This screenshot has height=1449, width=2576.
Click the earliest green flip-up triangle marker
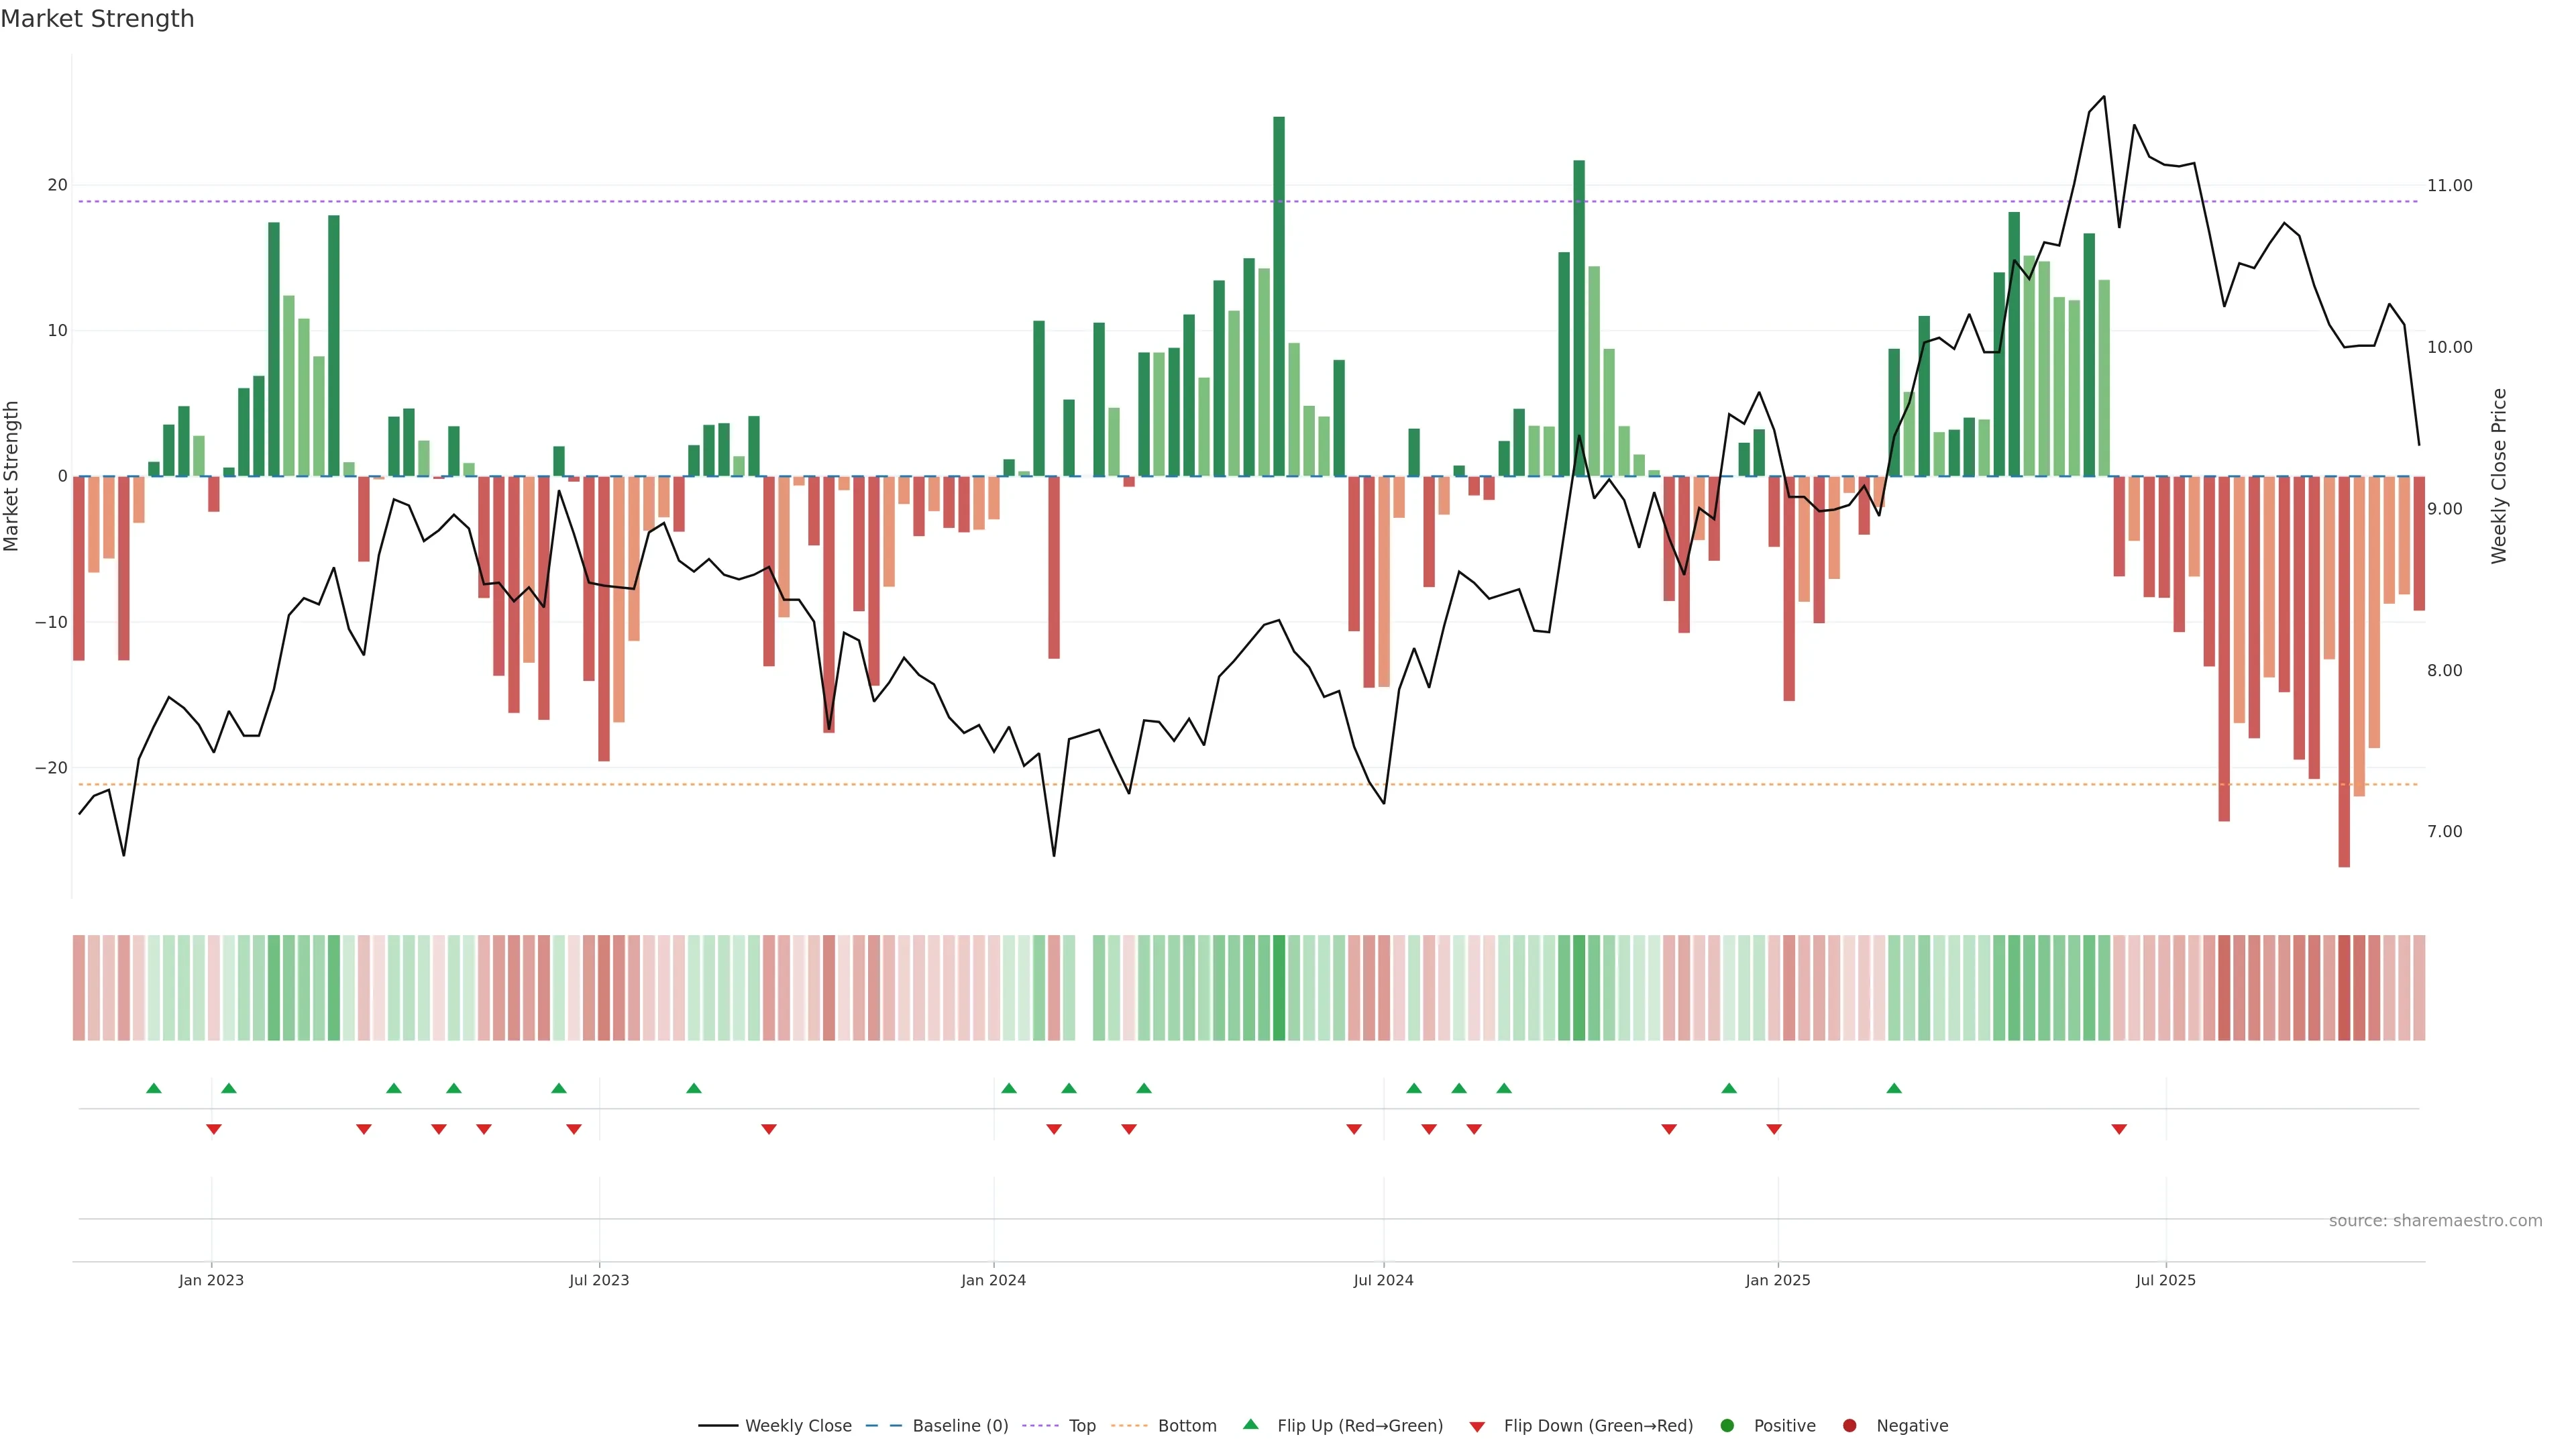[154, 1088]
